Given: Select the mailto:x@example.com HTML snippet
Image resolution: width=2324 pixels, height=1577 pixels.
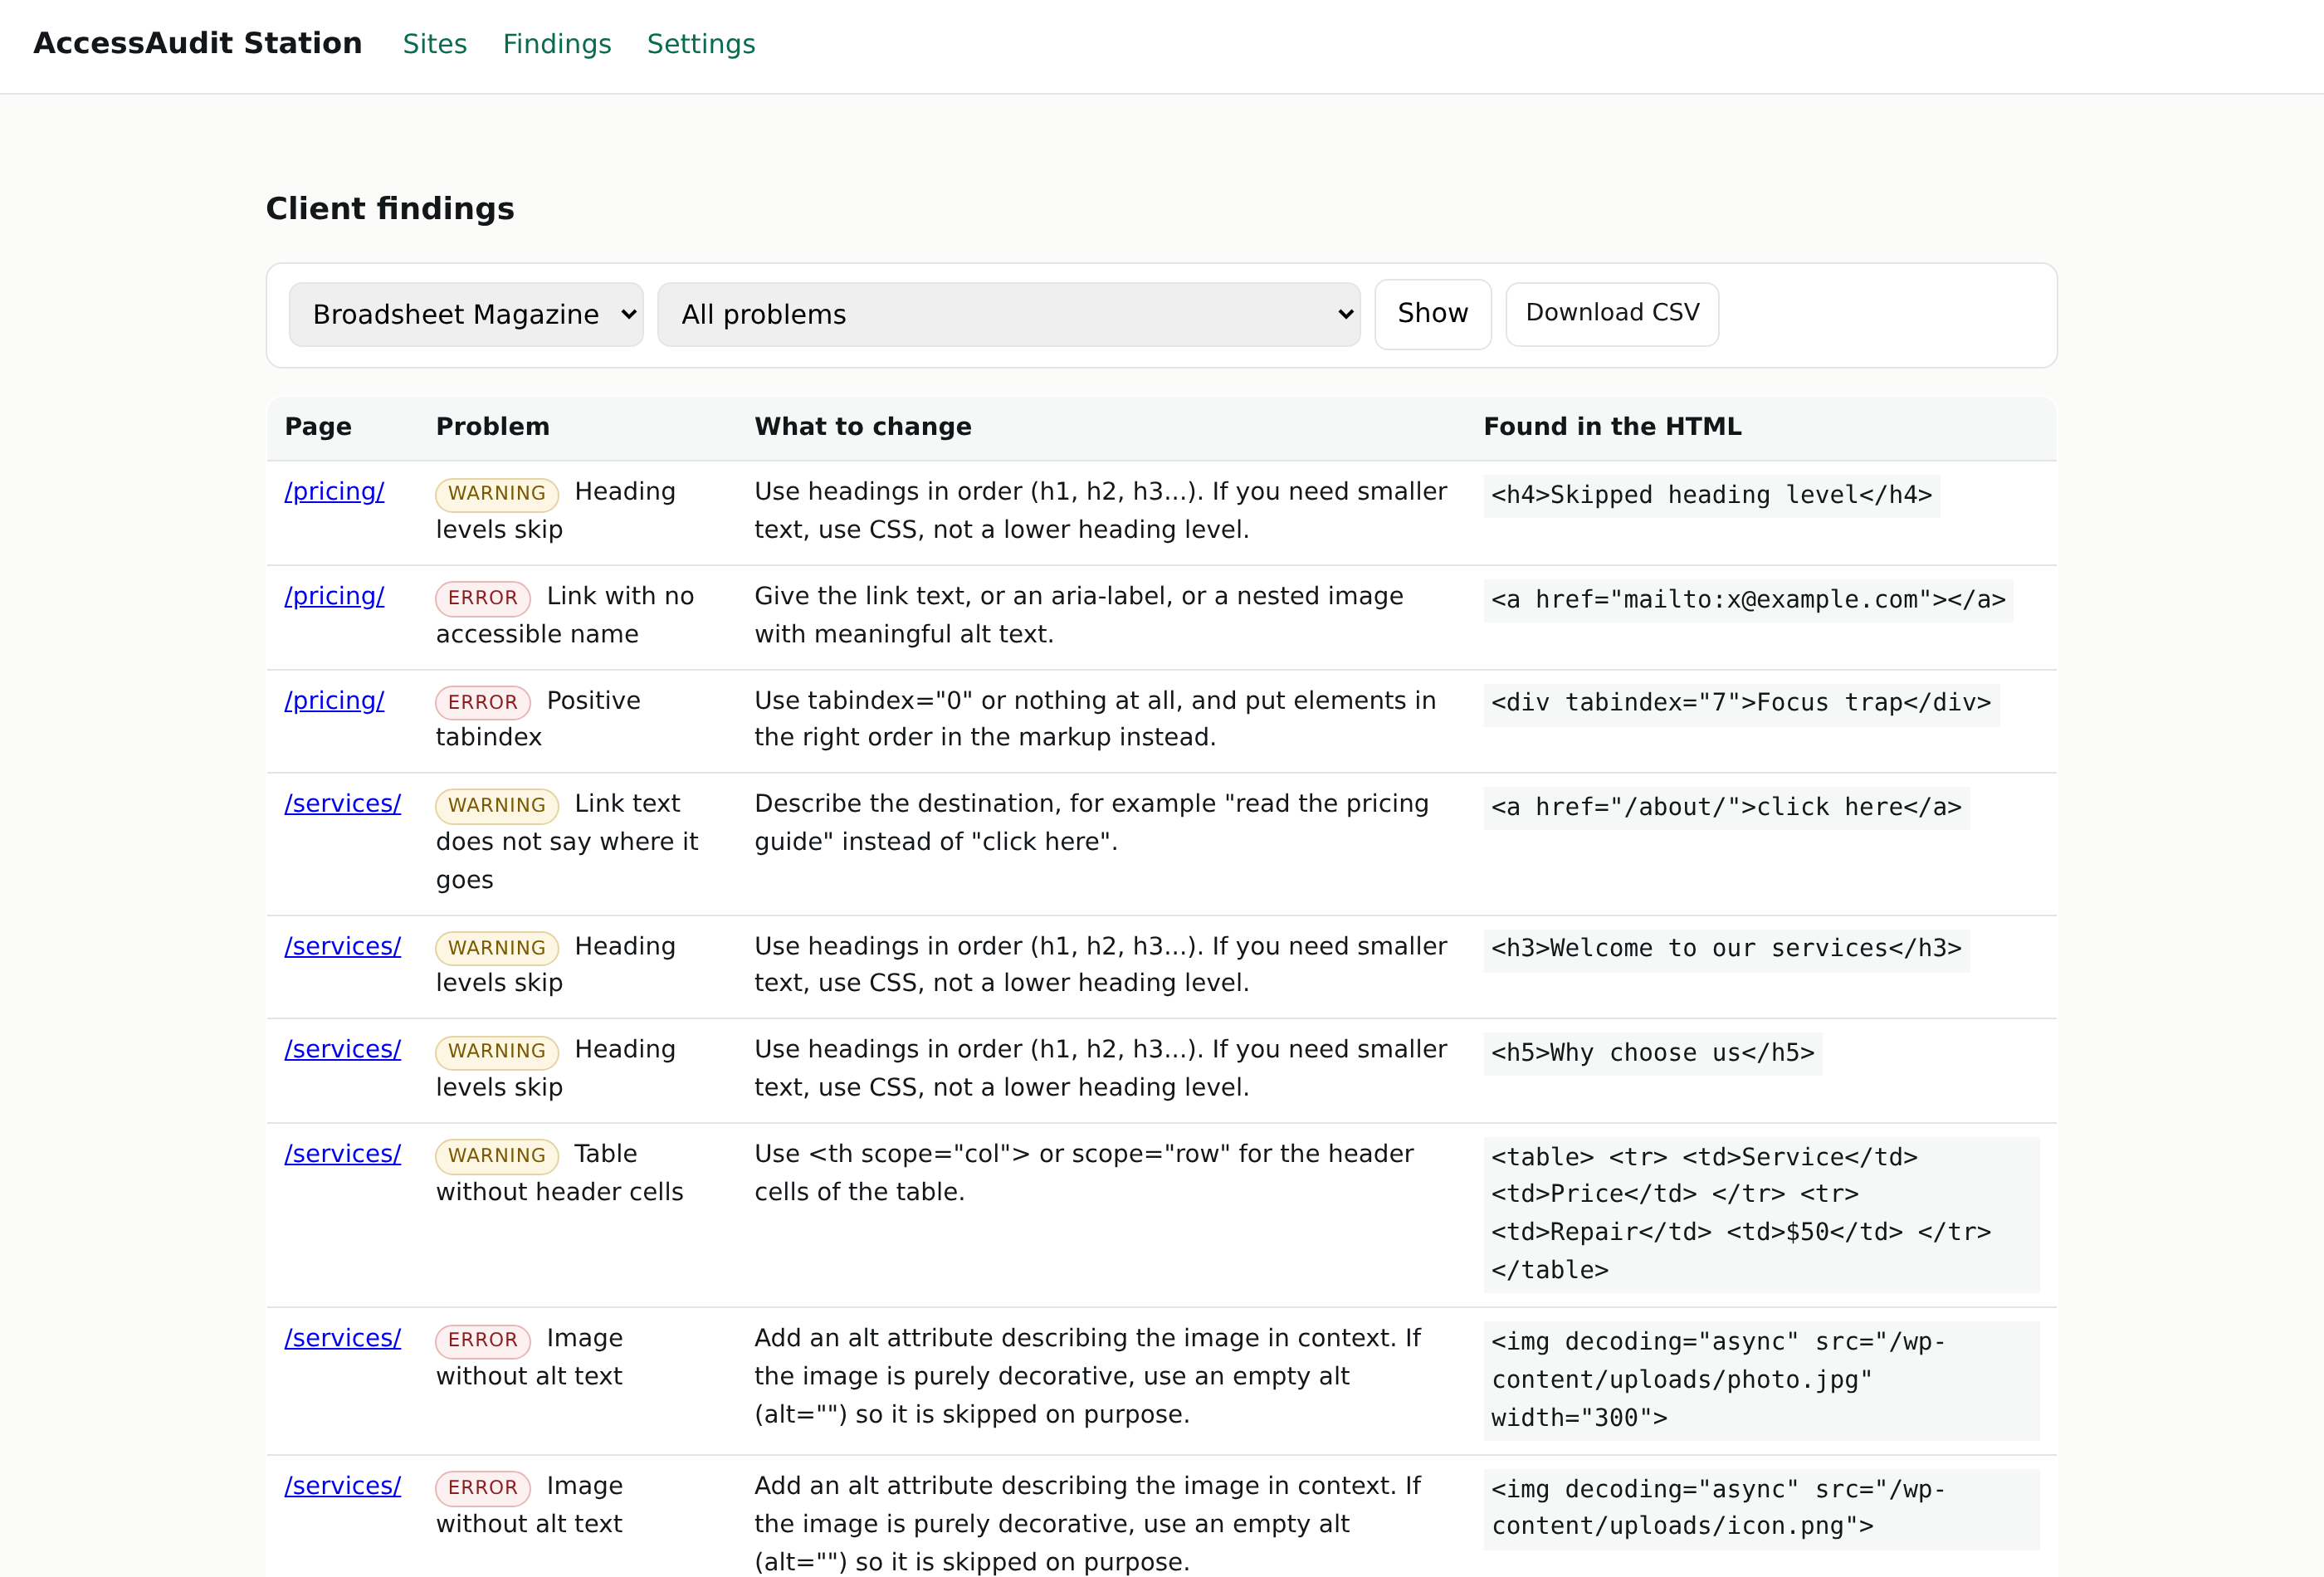Looking at the screenshot, I should tap(1747, 600).
